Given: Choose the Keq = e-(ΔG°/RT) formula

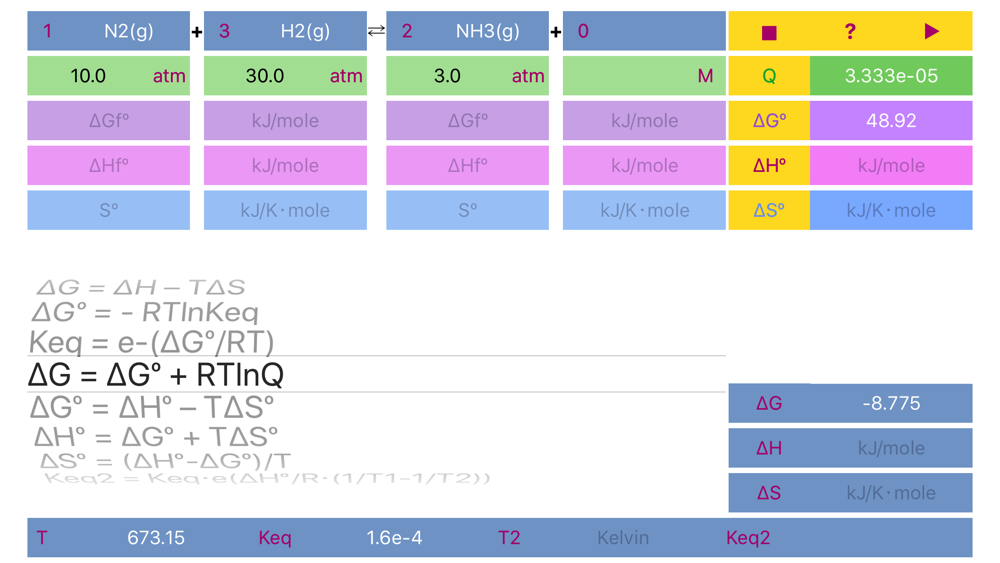Looking at the screenshot, I should (152, 342).
